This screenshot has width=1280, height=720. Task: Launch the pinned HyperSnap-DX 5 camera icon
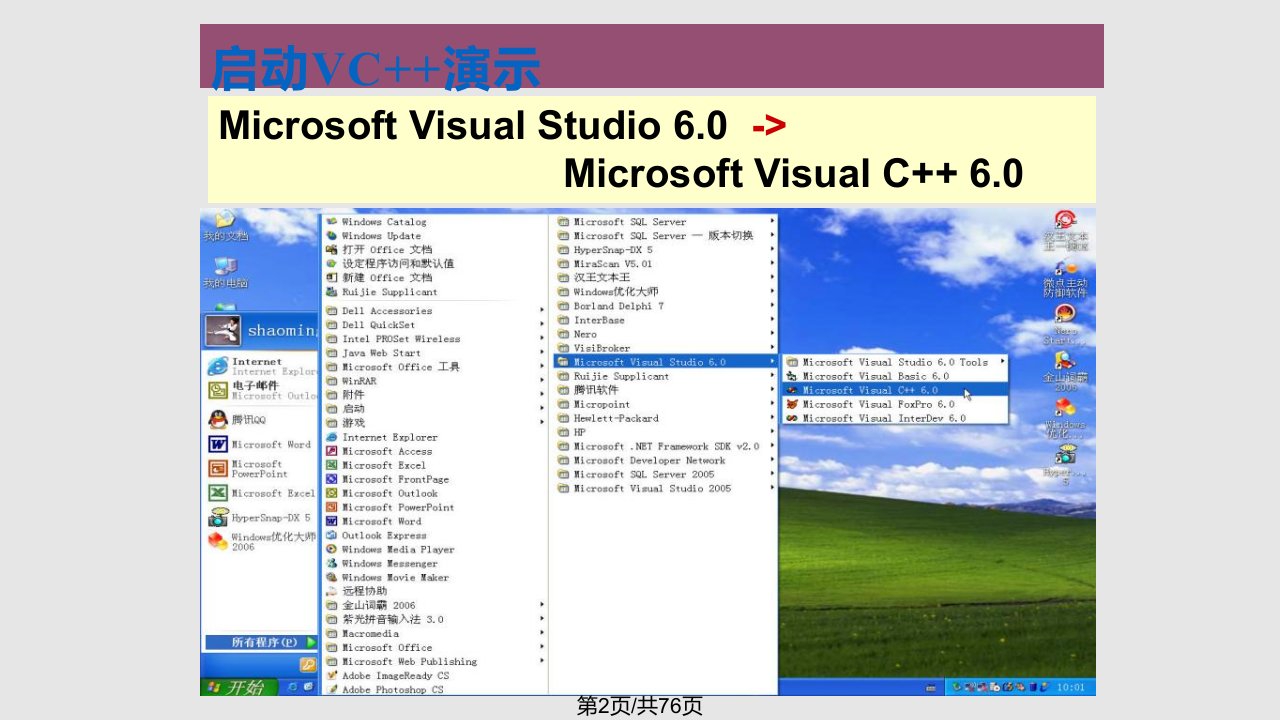[x=217, y=518]
